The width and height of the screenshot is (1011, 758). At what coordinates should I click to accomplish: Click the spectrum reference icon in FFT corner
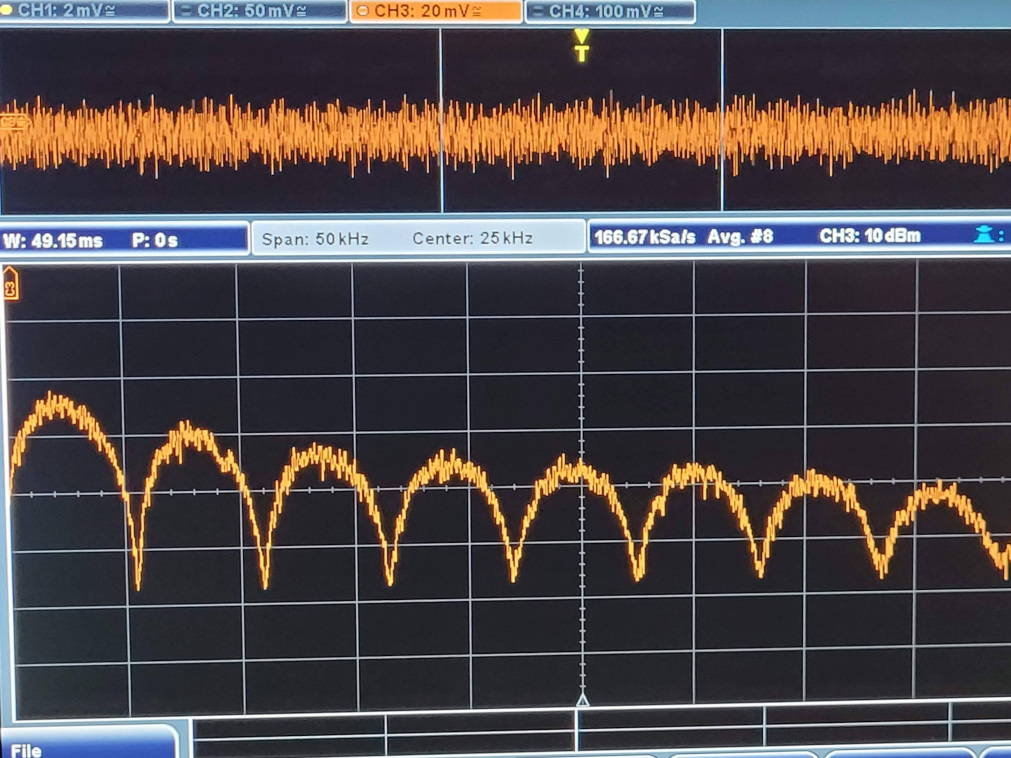12,285
